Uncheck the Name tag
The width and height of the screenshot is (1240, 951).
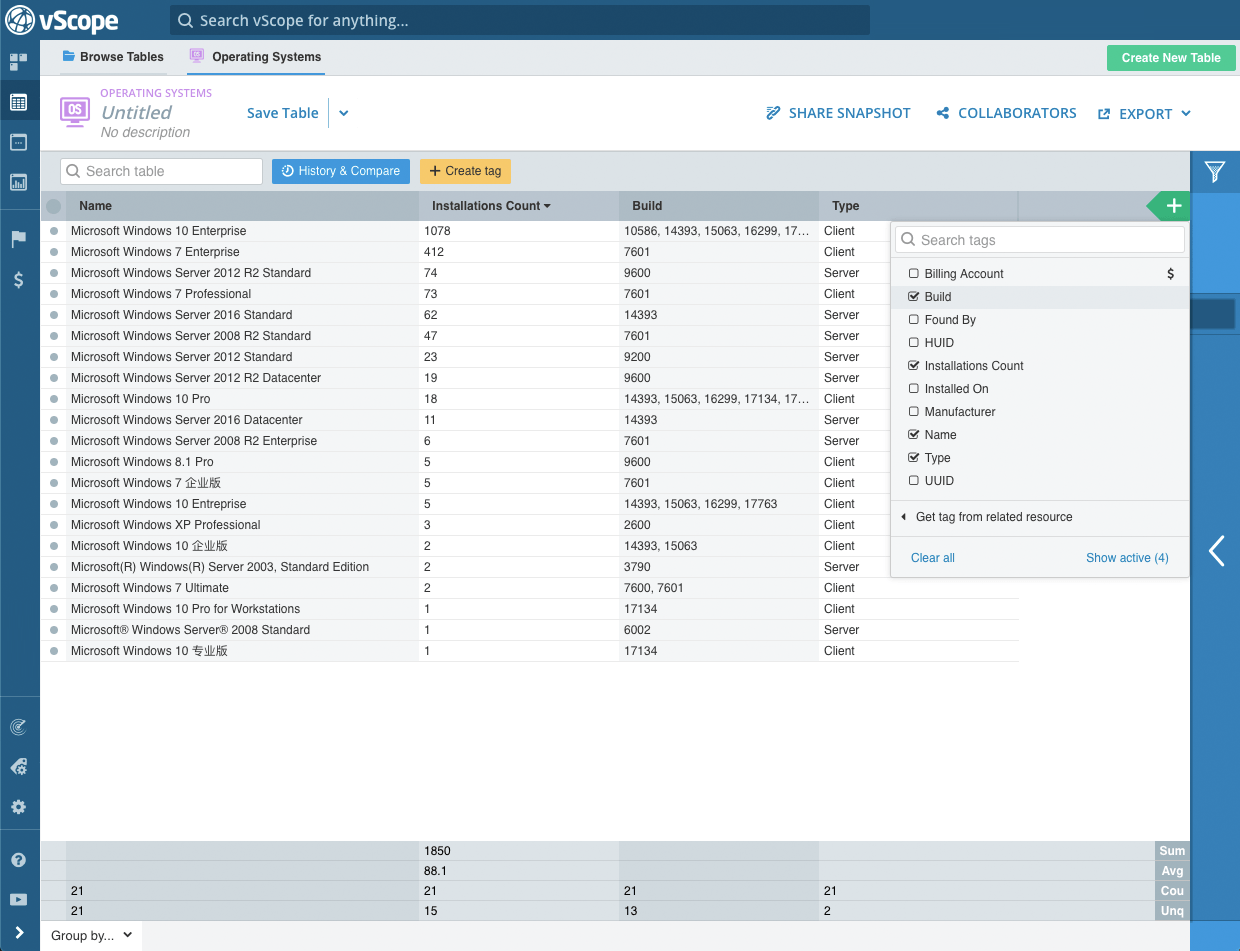point(913,434)
